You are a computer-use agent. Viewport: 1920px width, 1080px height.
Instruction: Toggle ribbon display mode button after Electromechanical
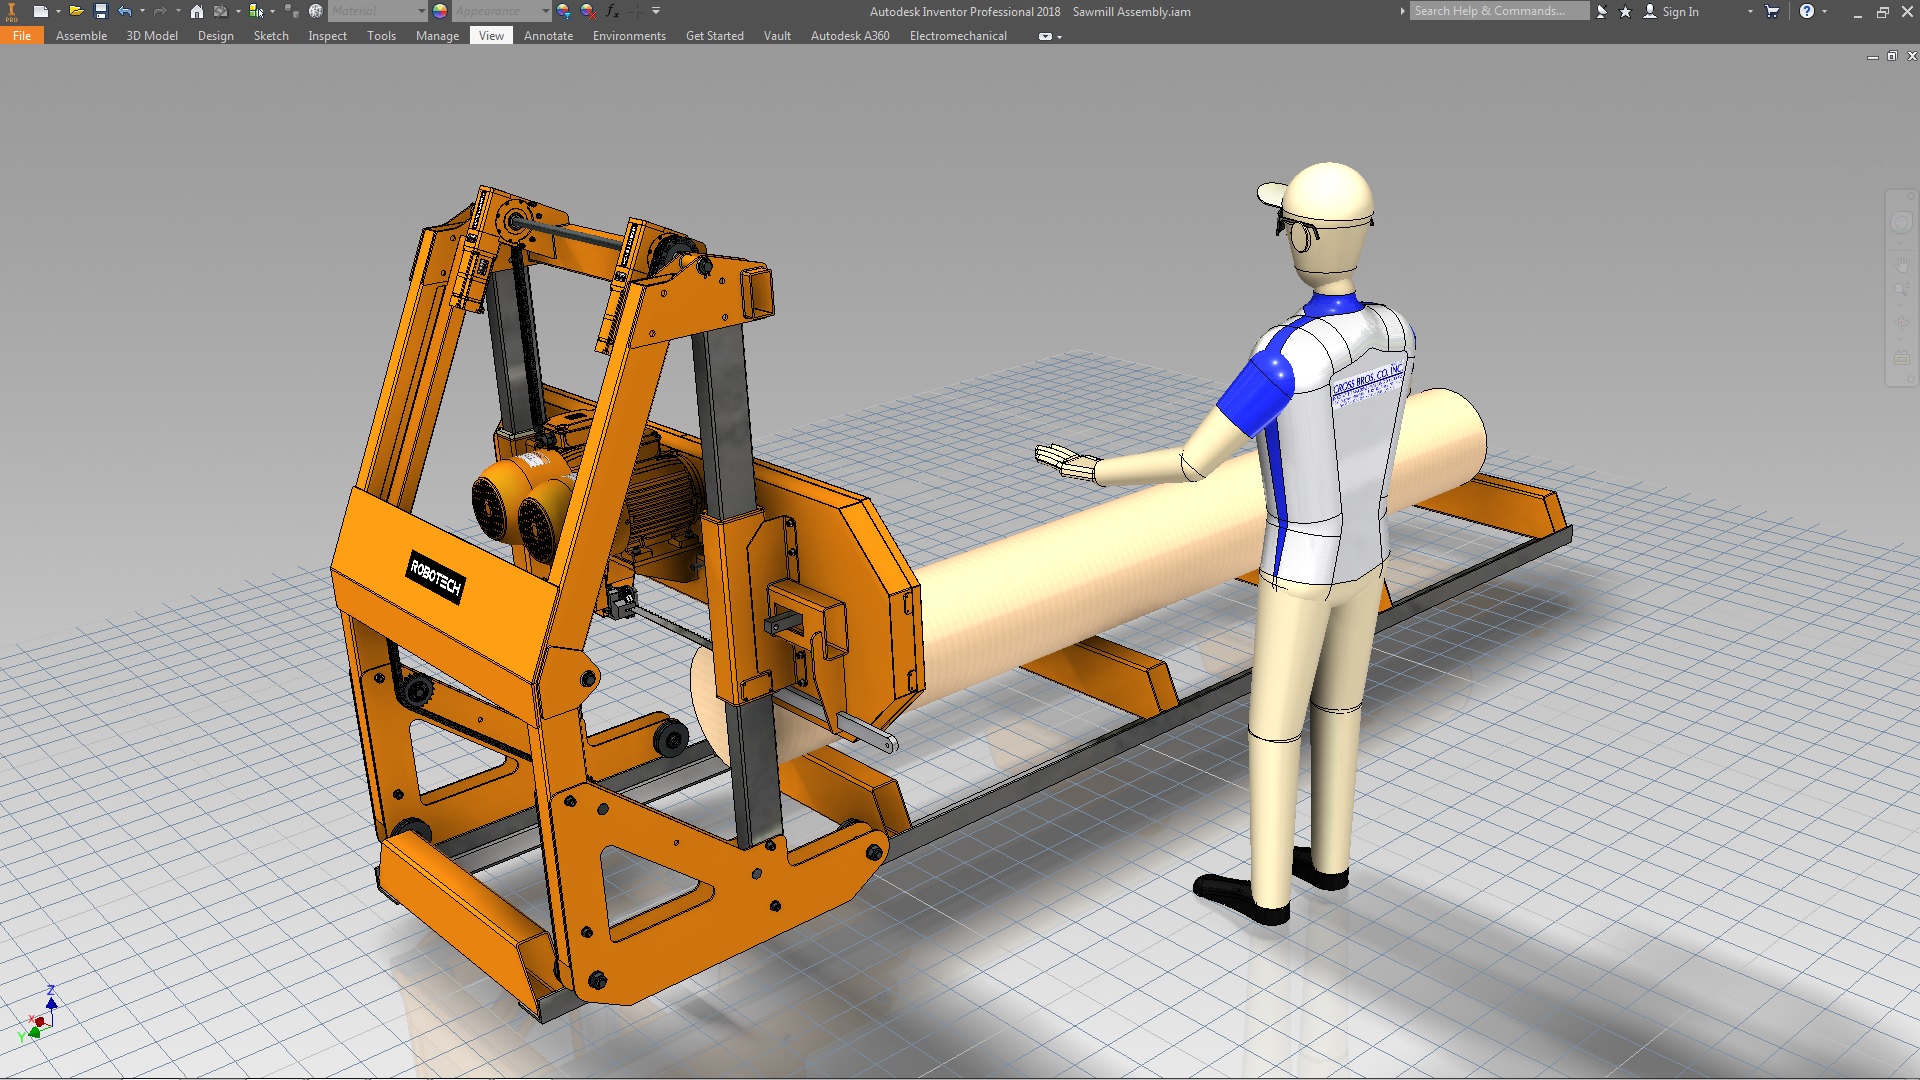click(x=1046, y=36)
